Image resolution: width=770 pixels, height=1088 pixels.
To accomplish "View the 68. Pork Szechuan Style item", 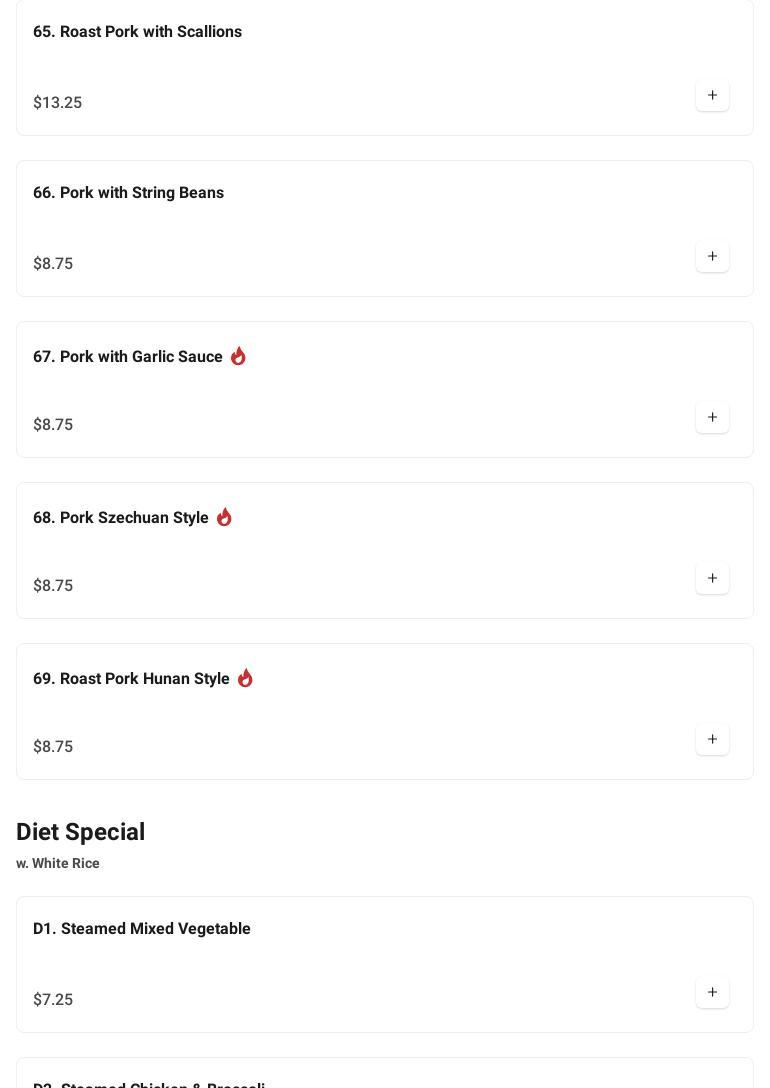I will click(120, 518).
